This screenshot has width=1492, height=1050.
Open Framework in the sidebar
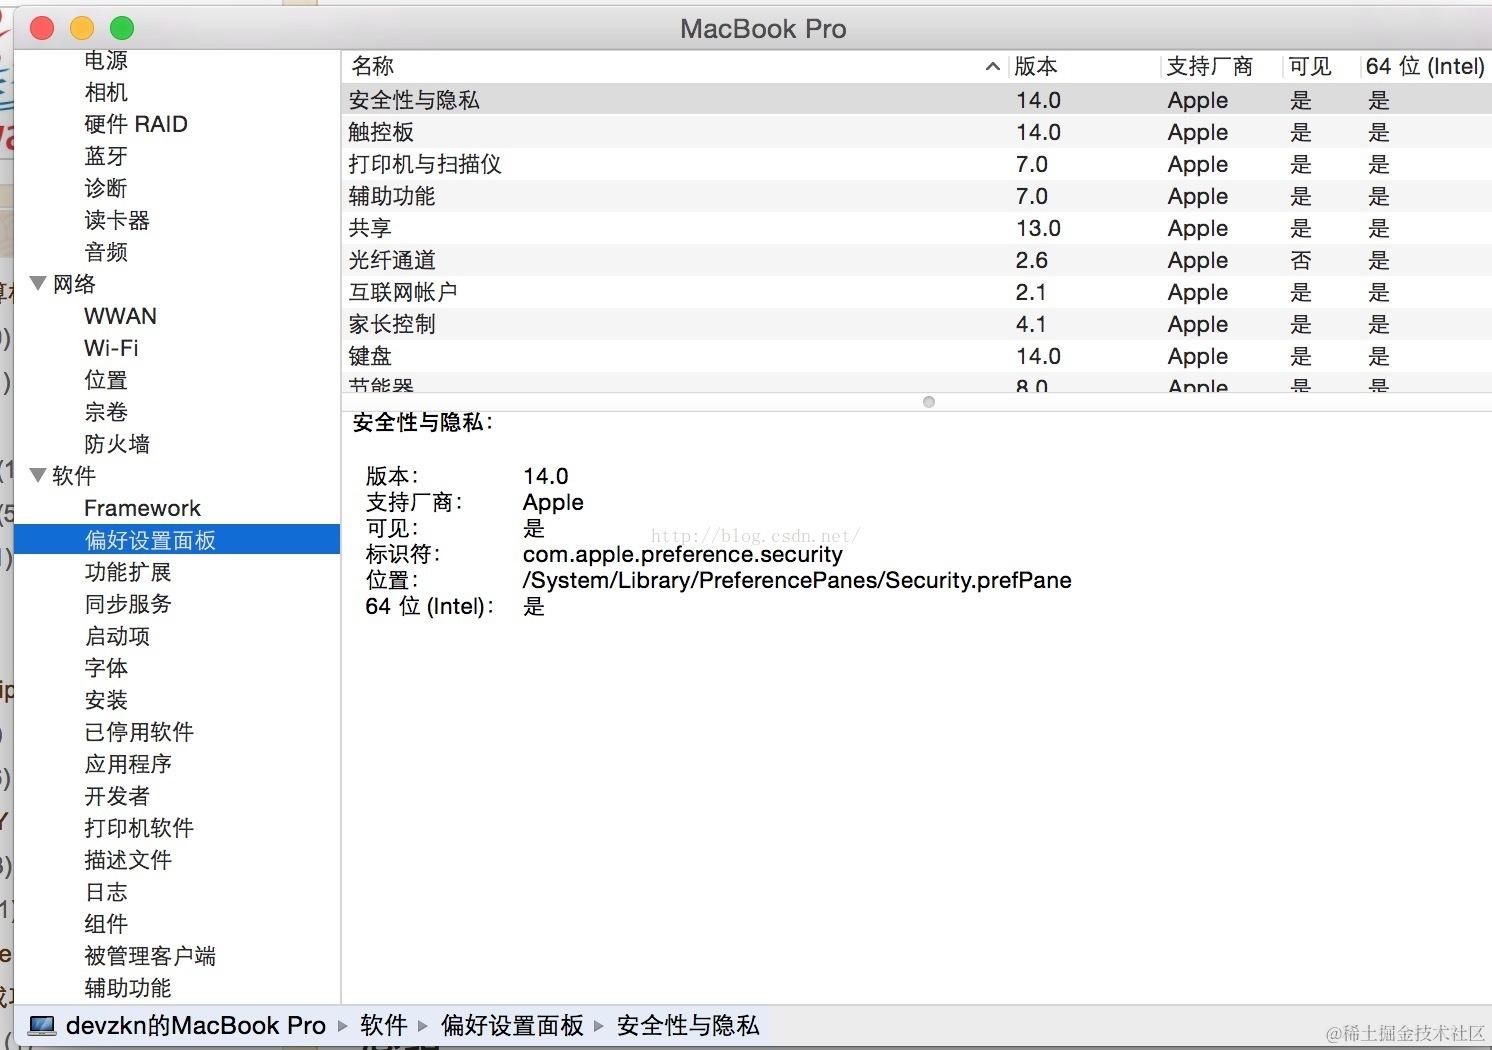142,508
